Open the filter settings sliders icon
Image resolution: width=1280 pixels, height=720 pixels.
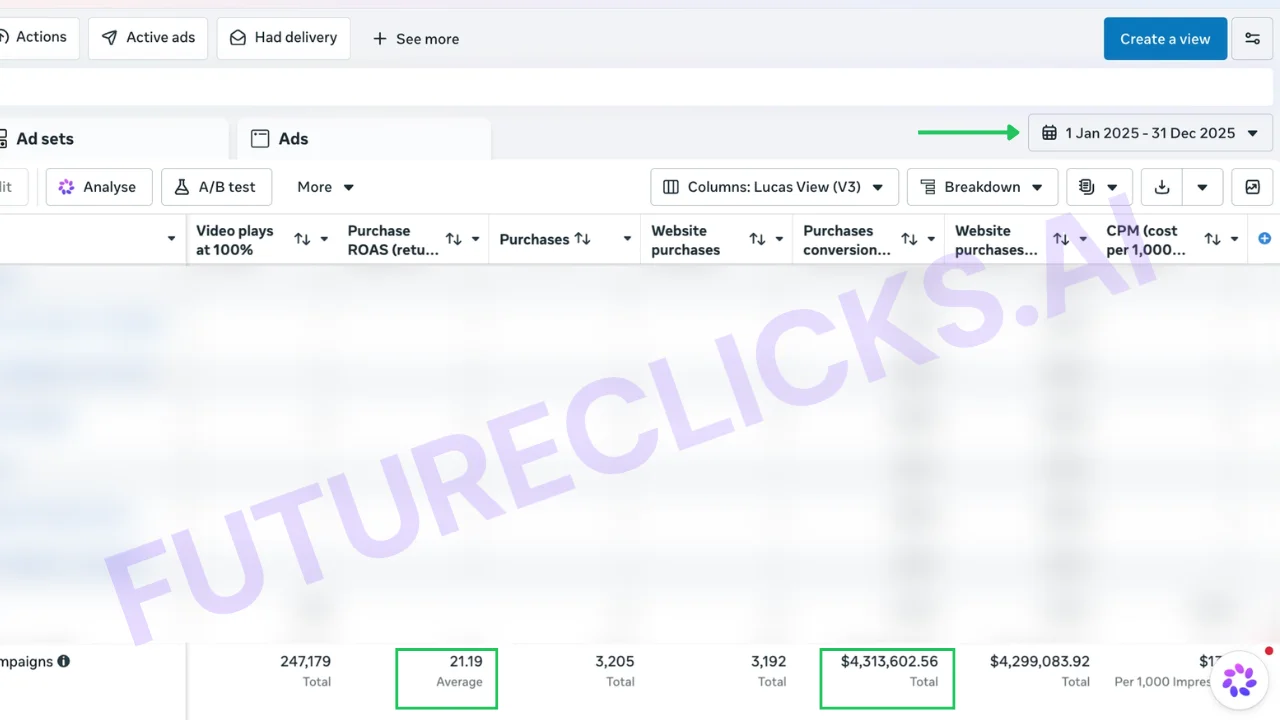point(1252,39)
